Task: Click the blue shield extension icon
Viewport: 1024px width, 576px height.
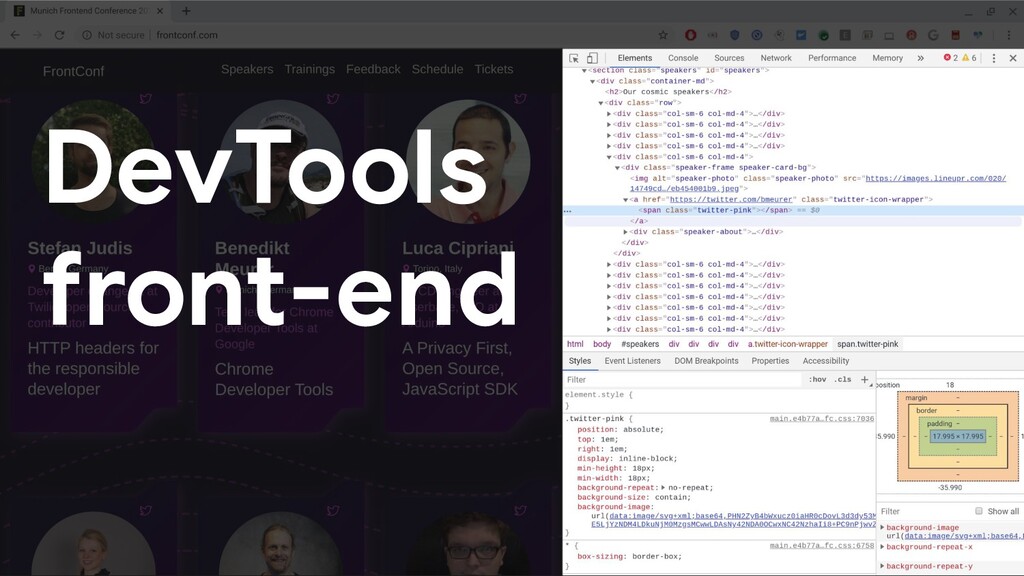Action: tap(735, 35)
